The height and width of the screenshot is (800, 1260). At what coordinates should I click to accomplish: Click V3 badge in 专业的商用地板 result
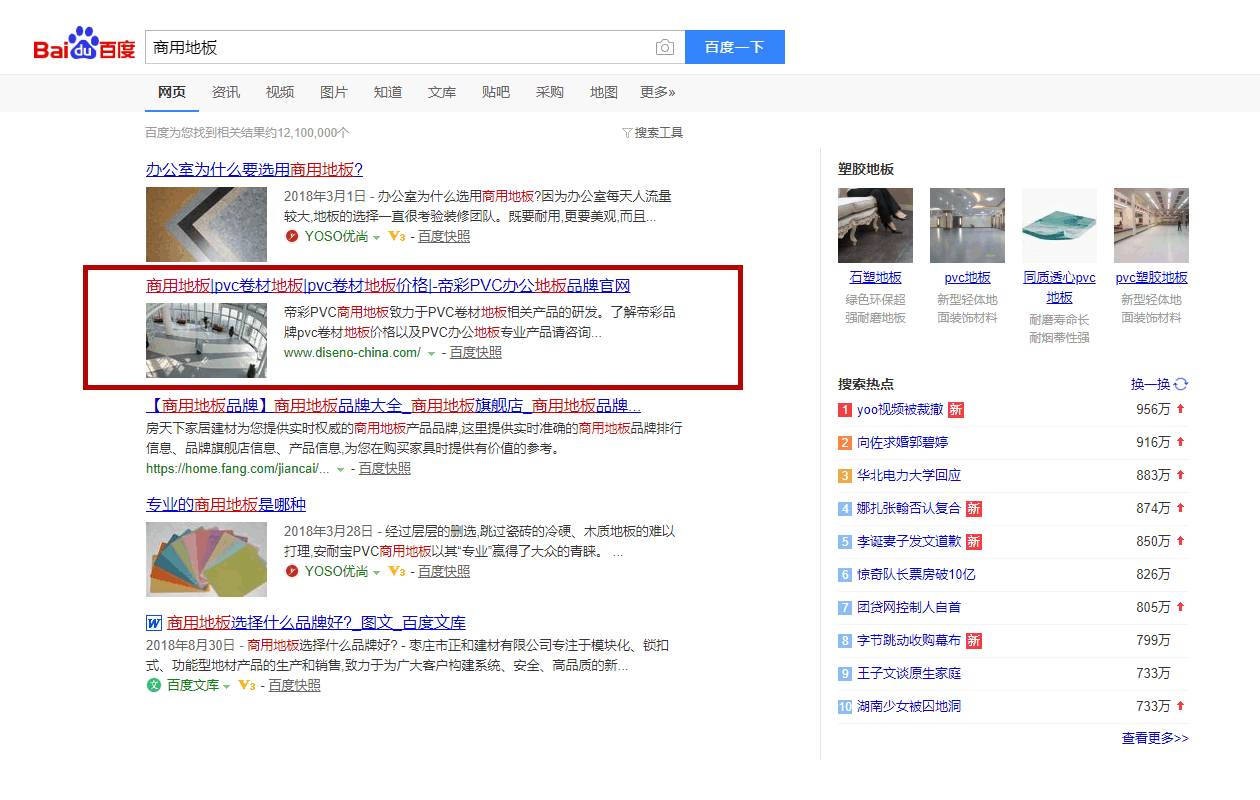396,572
